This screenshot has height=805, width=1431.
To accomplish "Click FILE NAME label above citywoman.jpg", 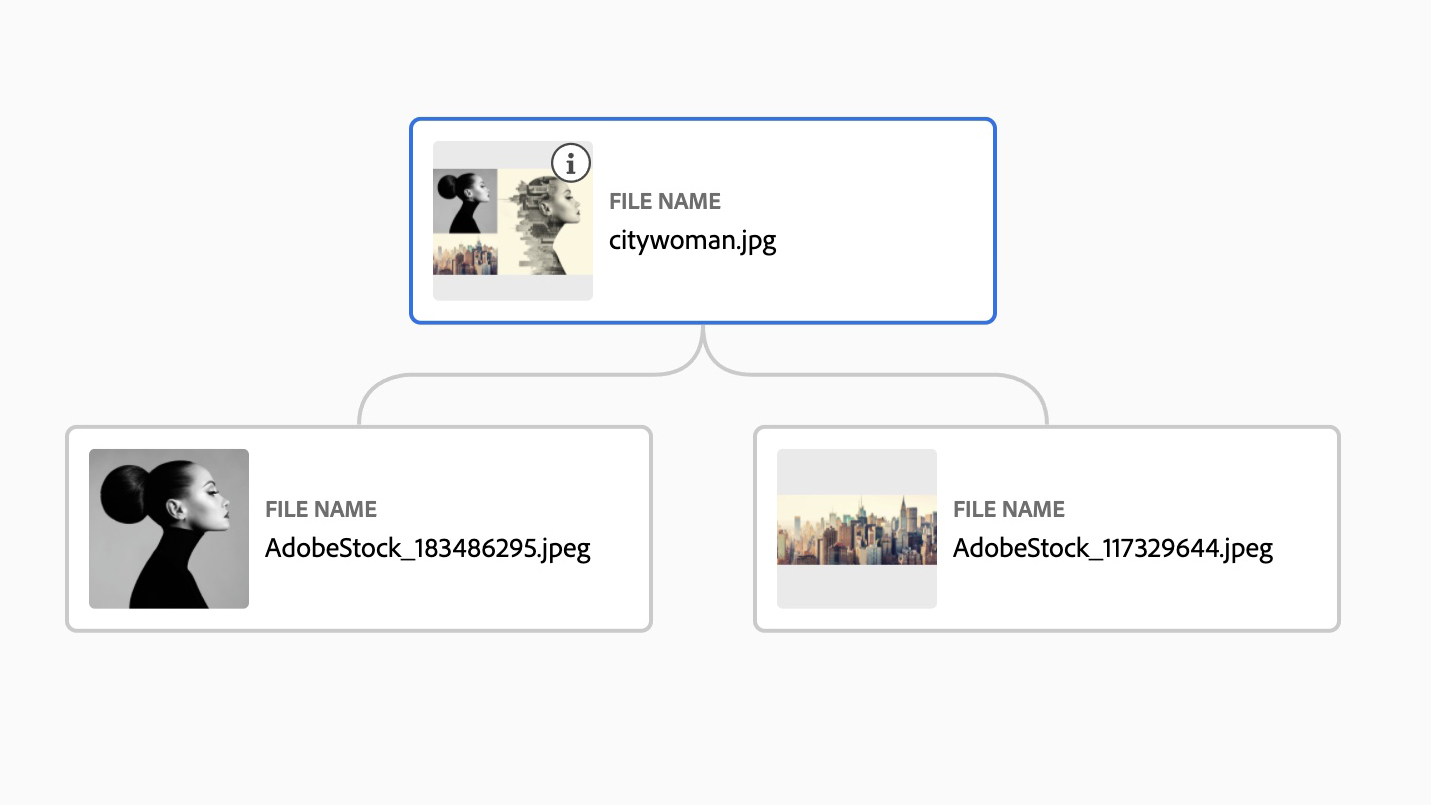I will pos(665,202).
